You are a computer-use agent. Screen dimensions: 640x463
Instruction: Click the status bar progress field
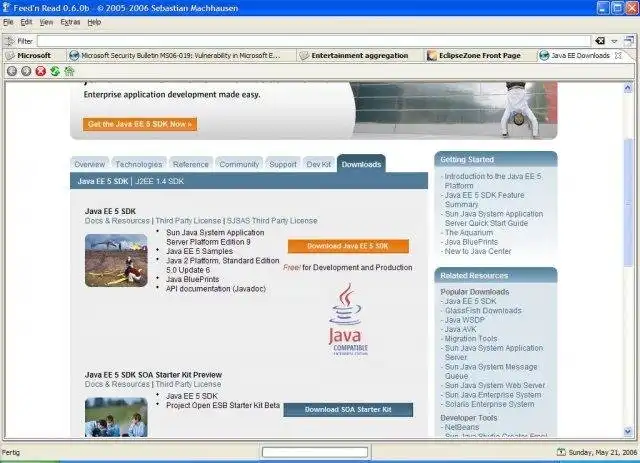coord(315,452)
